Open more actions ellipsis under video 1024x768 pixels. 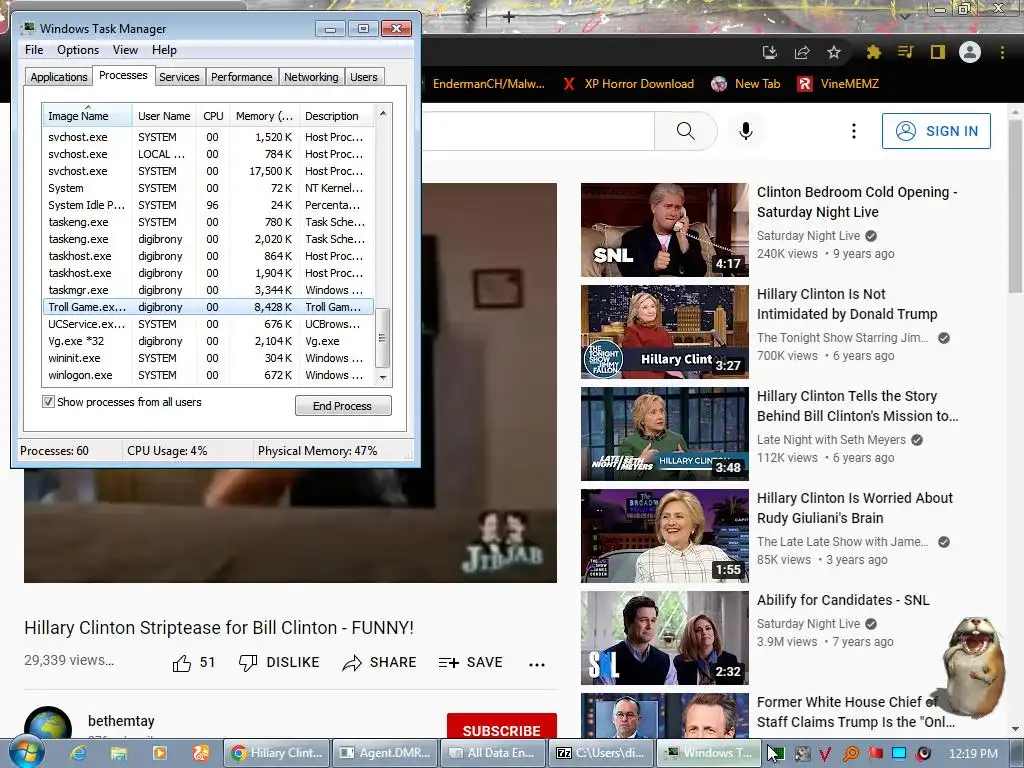(x=537, y=664)
